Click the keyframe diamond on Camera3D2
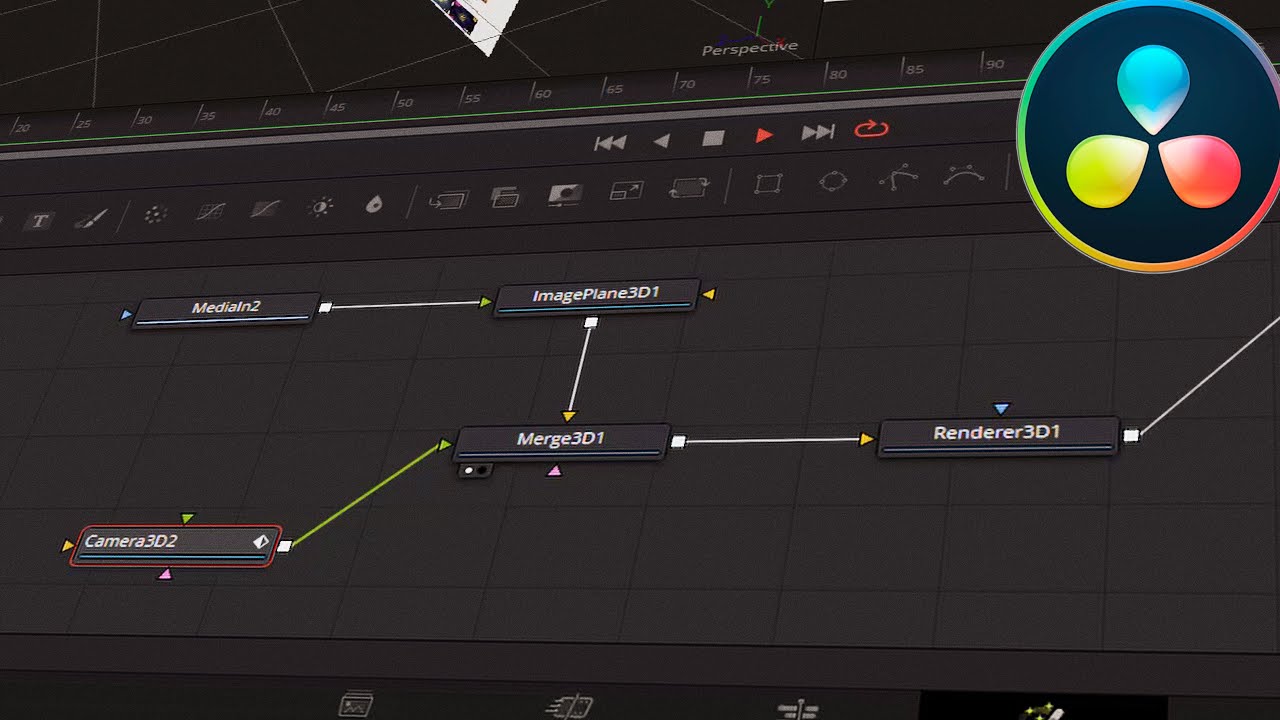The width and height of the screenshot is (1280, 720). click(261, 542)
